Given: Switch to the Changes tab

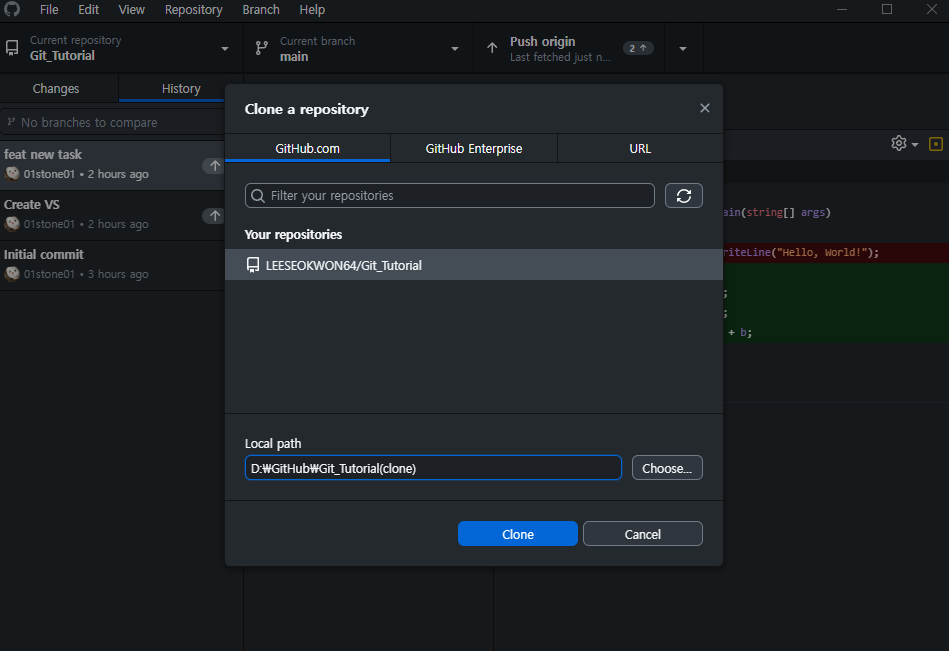Looking at the screenshot, I should tap(56, 88).
